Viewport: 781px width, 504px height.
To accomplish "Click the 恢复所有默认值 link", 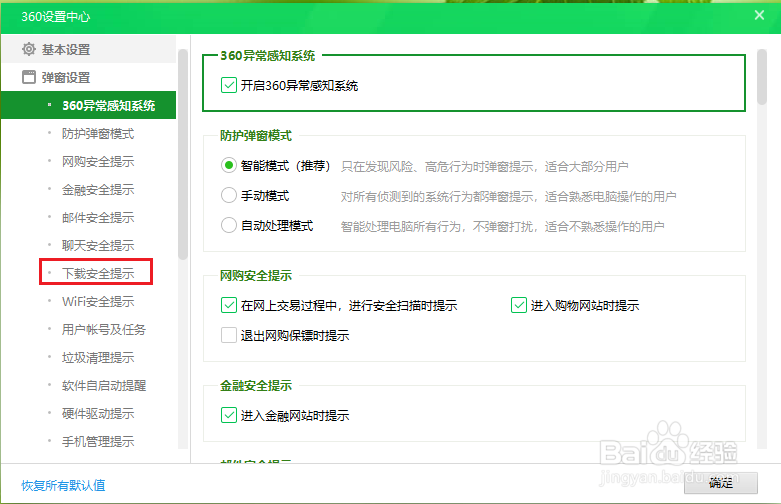I will point(63,485).
